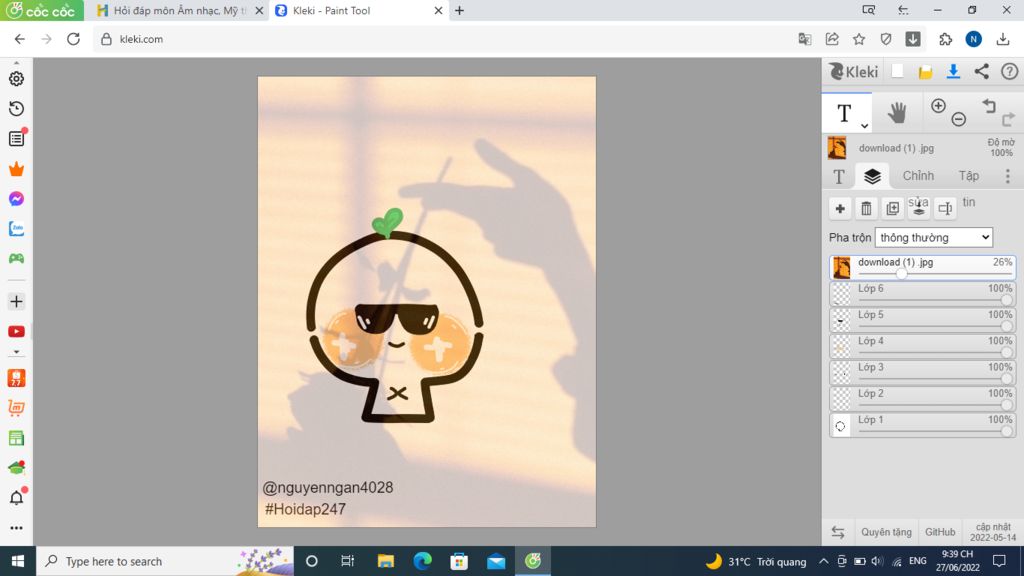This screenshot has height=576, width=1024.
Task: Open the Tập file tab
Action: coord(968,176)
